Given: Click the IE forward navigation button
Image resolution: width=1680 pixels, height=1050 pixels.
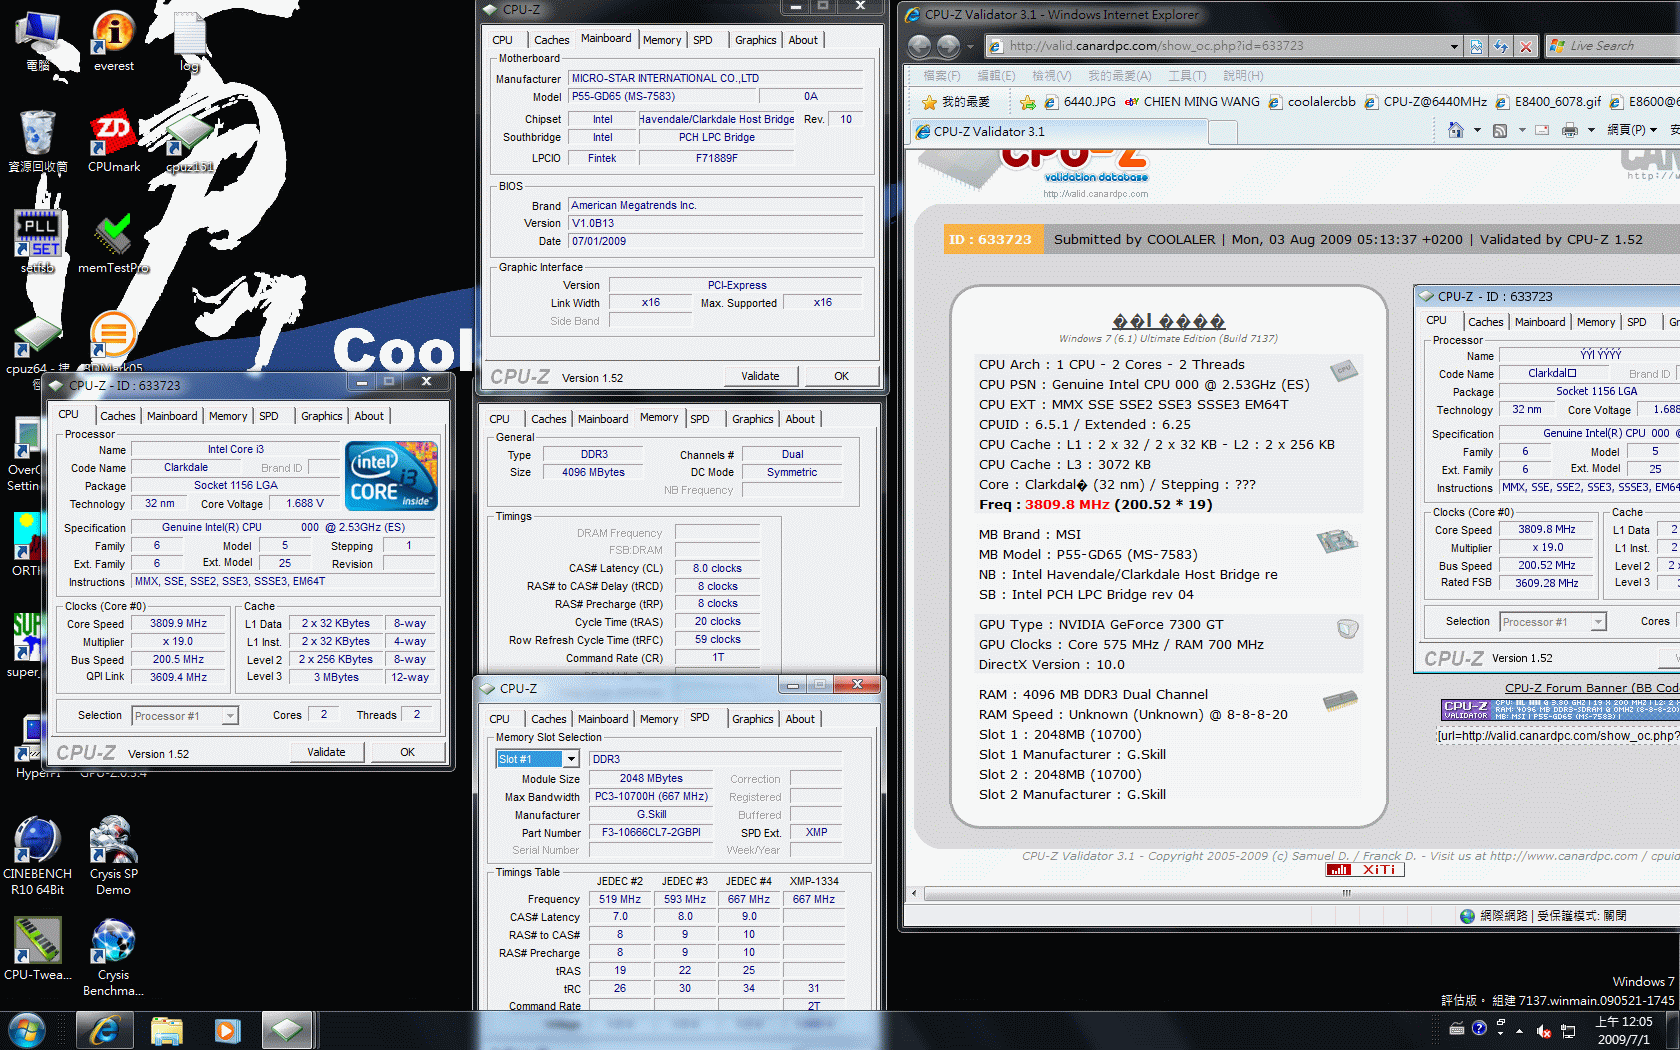Looking at the screenshot, I should tap(948, 46).
